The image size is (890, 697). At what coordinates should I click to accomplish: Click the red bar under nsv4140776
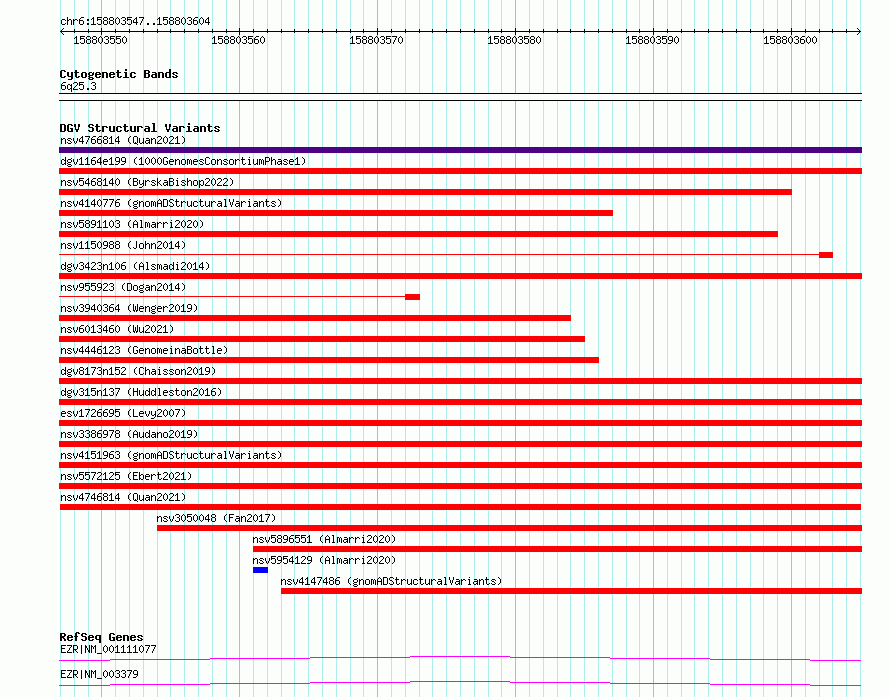(336, 213)
